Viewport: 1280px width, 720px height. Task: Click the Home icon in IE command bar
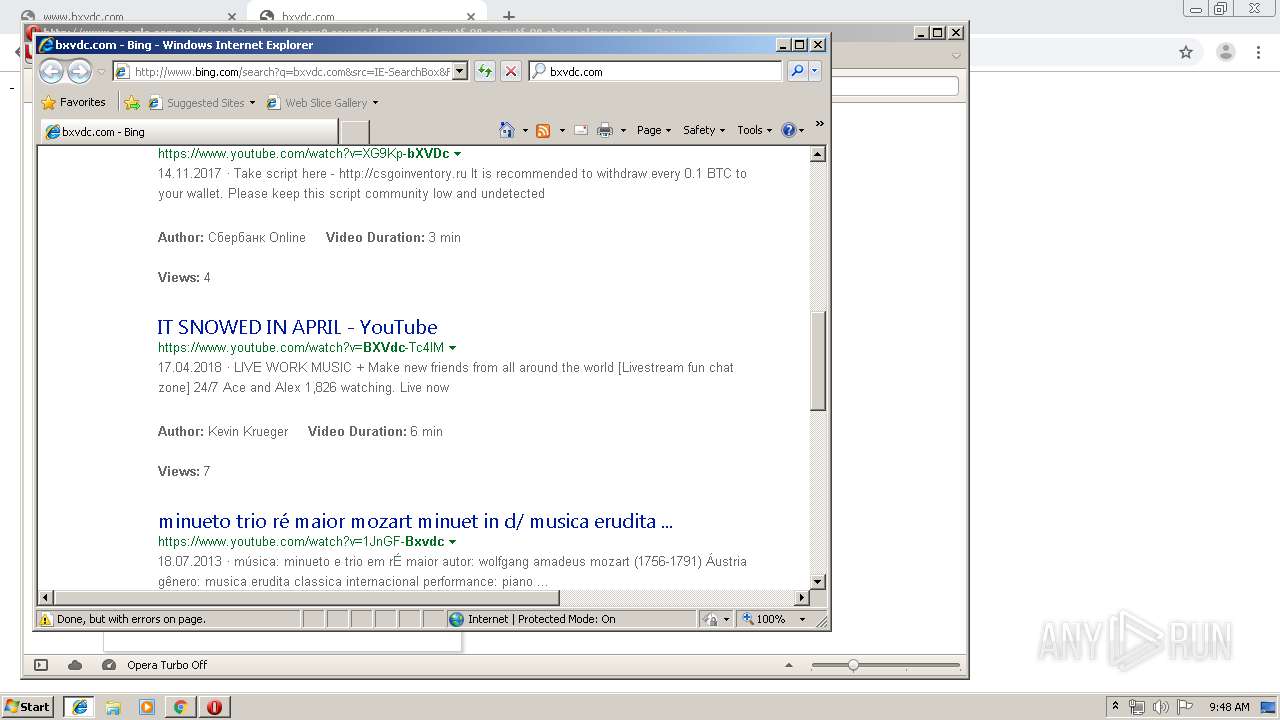point(507,130)
